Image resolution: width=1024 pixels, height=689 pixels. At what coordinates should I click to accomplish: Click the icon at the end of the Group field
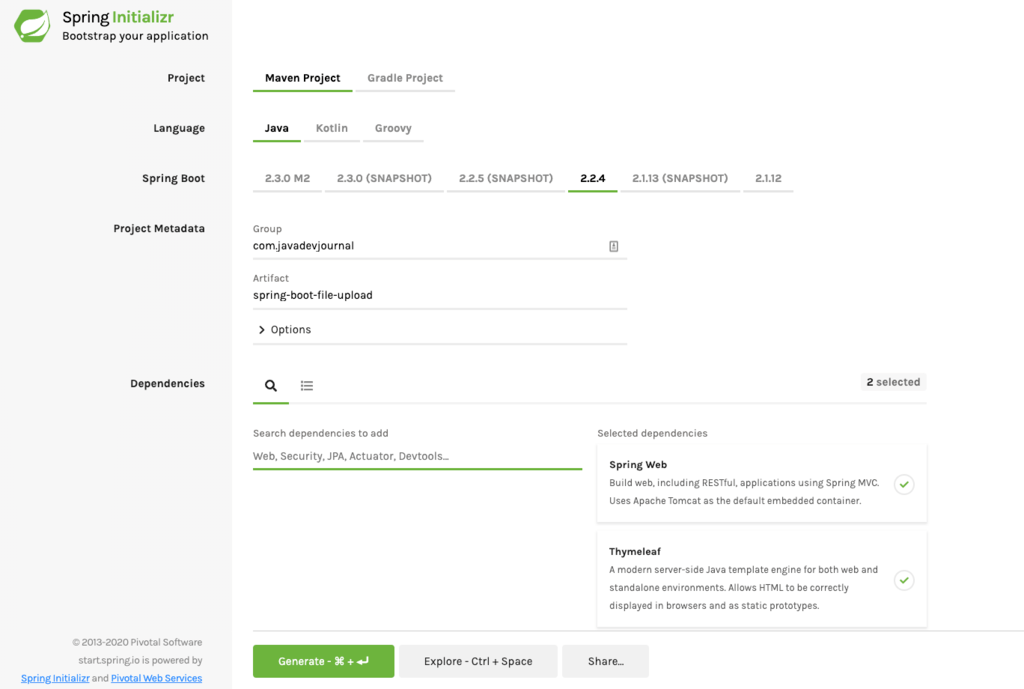tap(613, 245)
